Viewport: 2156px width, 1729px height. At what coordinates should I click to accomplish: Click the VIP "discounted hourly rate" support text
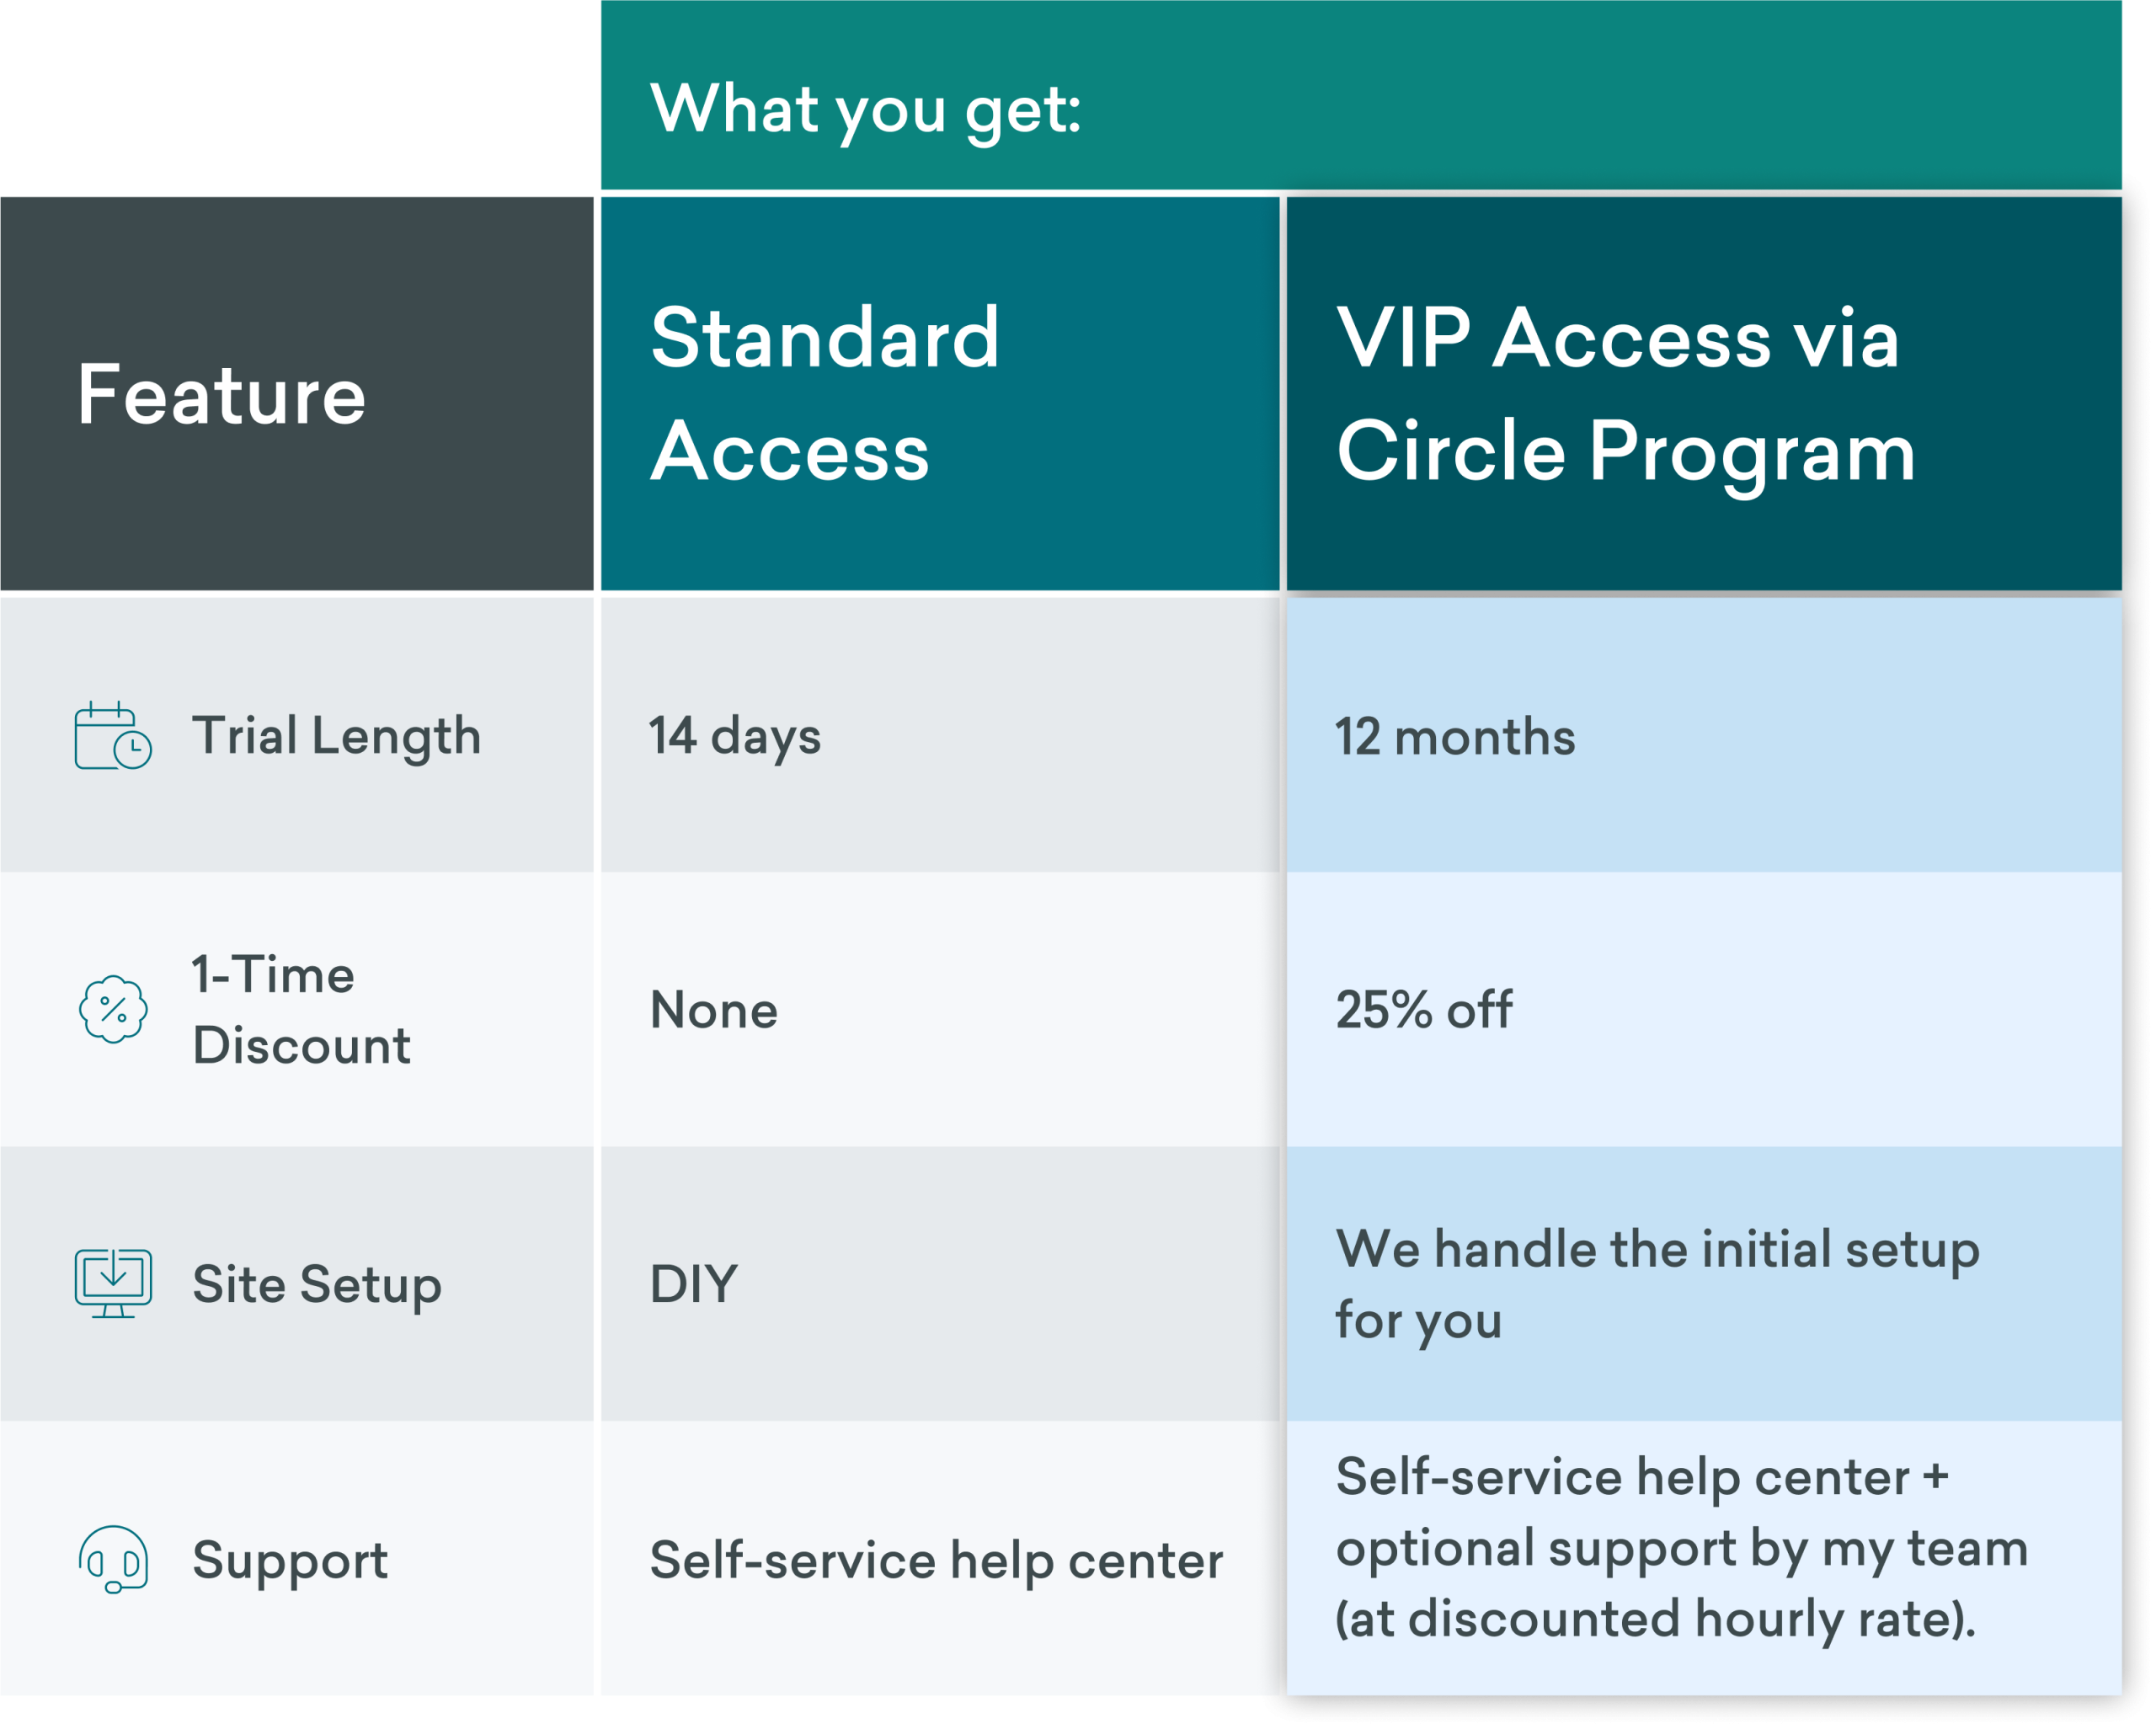coord(1655,1618)
